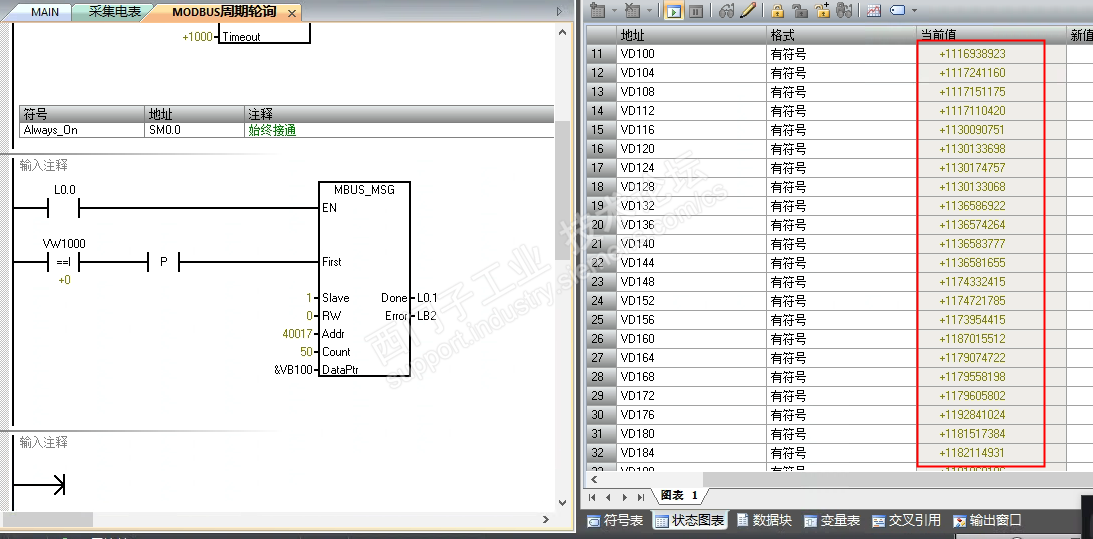Click the insert row icon in status chart toolbar
This screenshot has width=1093, height=539.
click(x=597, y=10)
